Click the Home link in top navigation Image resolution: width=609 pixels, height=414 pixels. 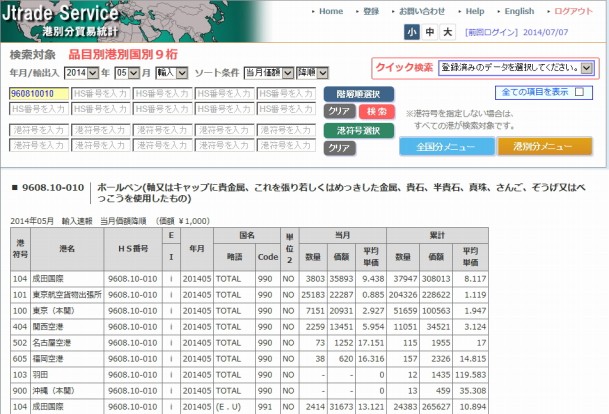pyautogui.click(x=331, y=11)
